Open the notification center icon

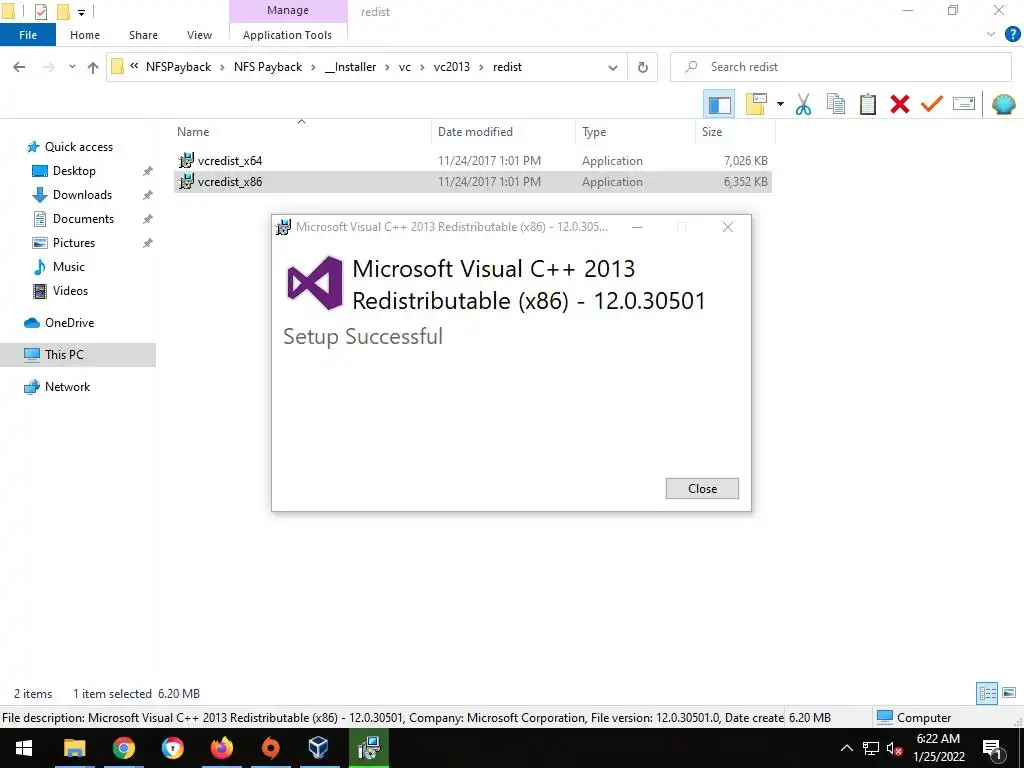pos(992,748)
